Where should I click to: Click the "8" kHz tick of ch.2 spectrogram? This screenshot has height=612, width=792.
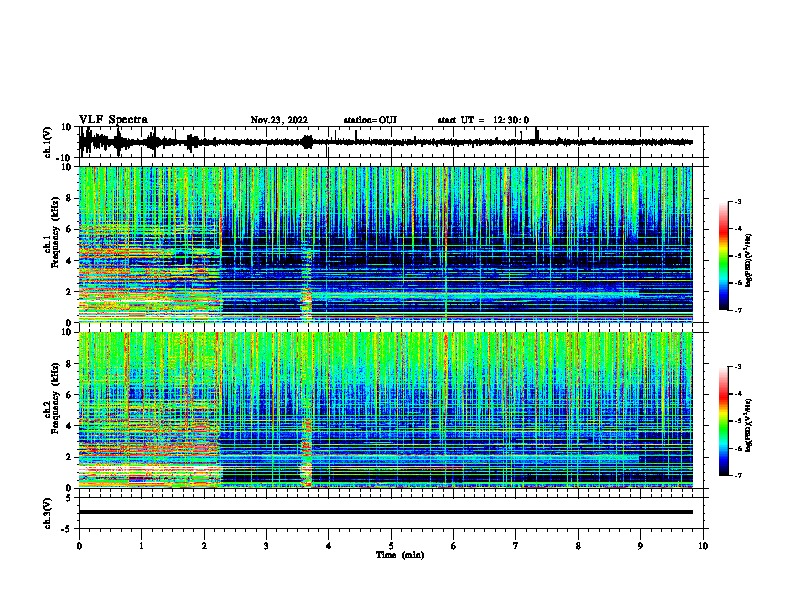pyautogui.click(x=69, y=364)
